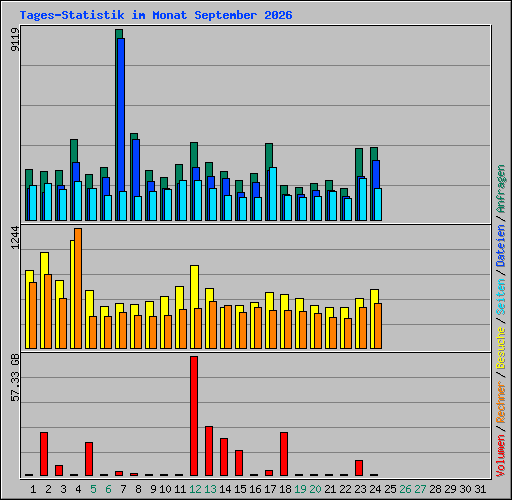Click the green Anfragen legend label
The height and width of the screenshot is (500, 512).
click(501, 189)
